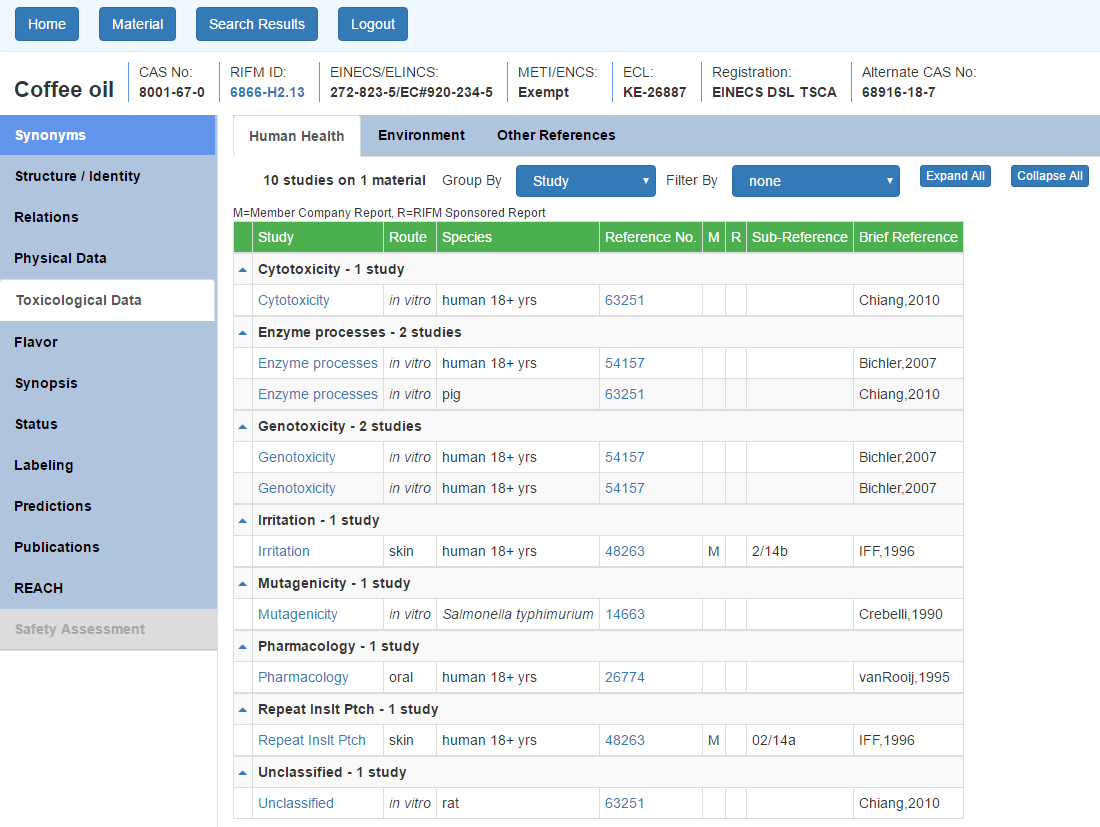
Task: View the Status sidebar section
Action: (107, 424)
